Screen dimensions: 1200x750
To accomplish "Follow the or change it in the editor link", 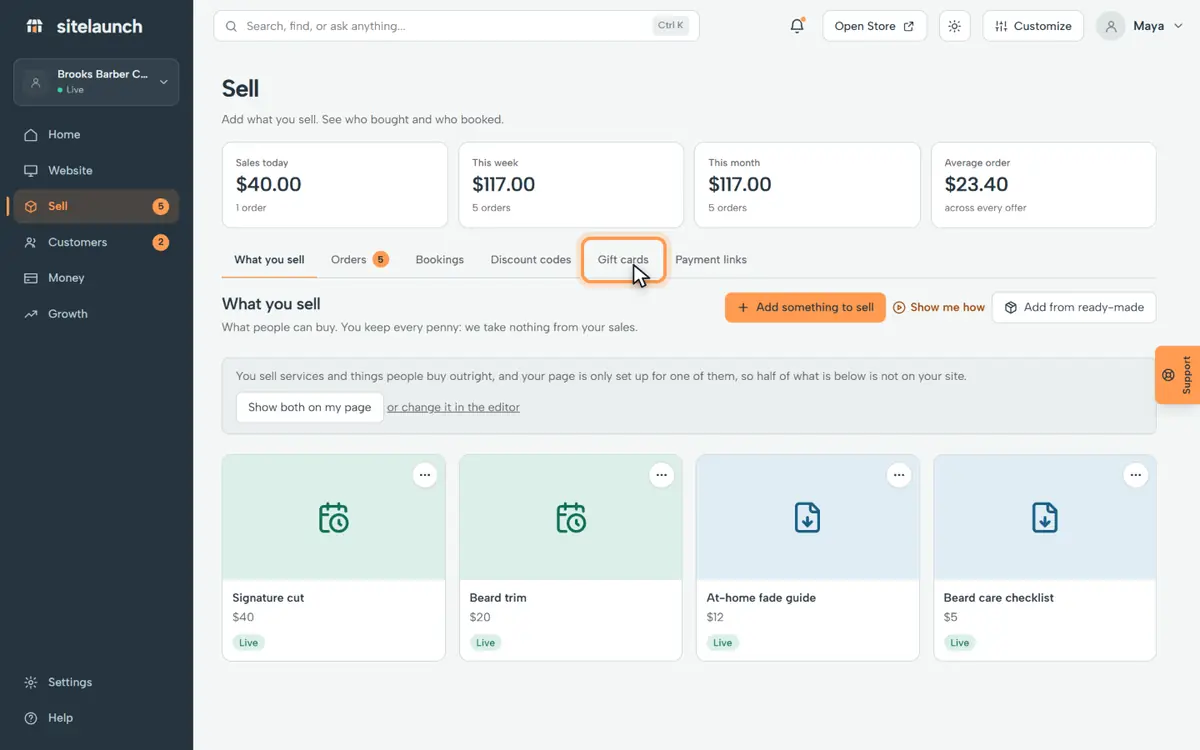I will (453, 407).
